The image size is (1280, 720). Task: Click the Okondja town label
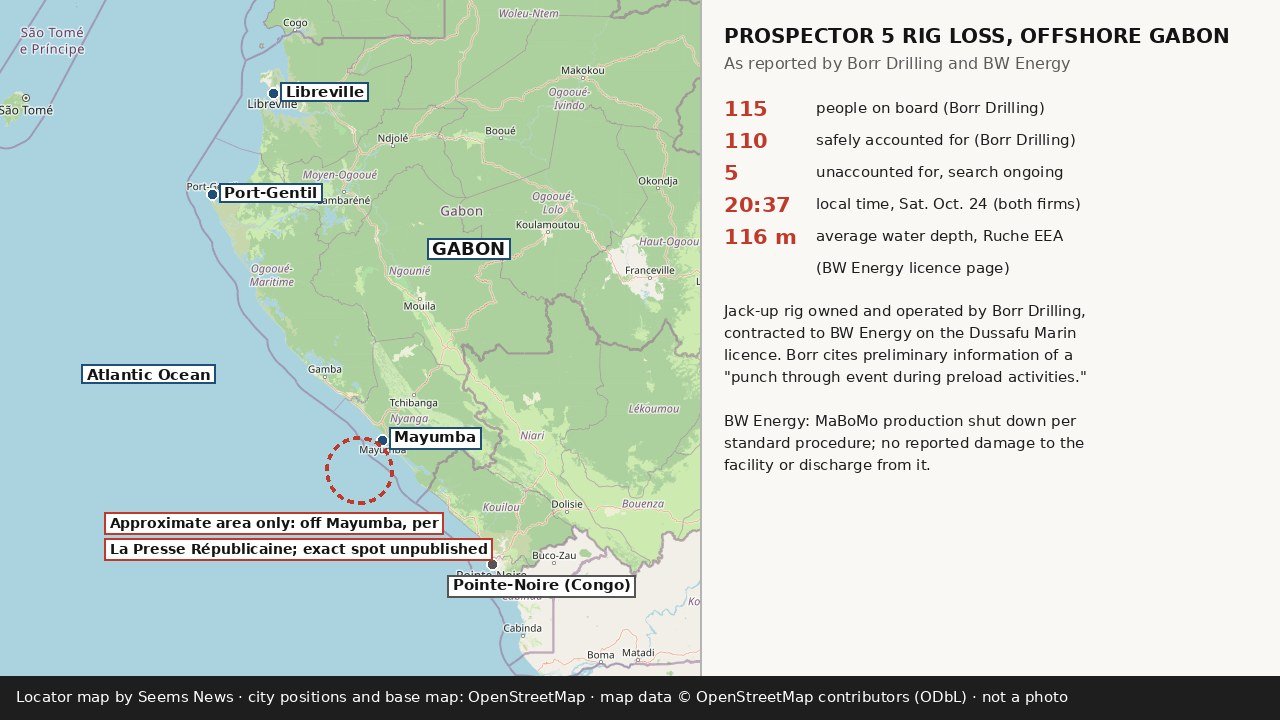(x=658, y=181)
